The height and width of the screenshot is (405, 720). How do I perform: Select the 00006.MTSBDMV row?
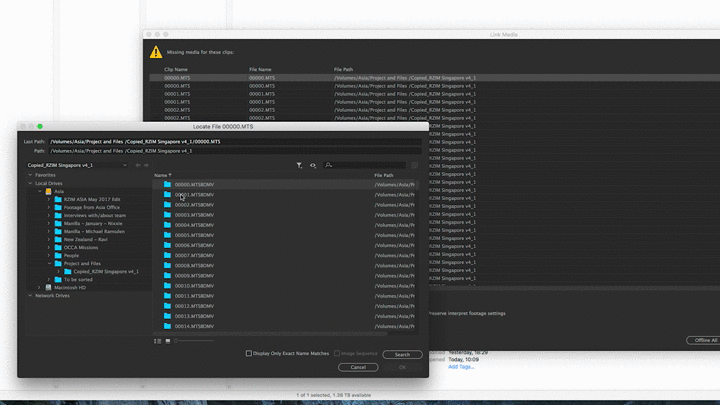284,245
